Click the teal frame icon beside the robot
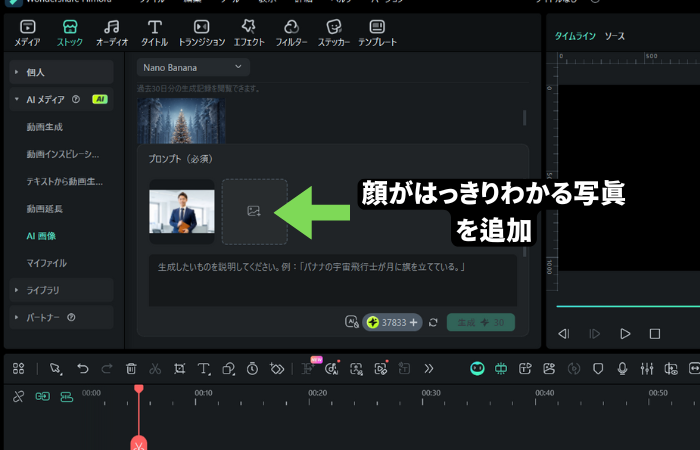 (x=501, y=368)
